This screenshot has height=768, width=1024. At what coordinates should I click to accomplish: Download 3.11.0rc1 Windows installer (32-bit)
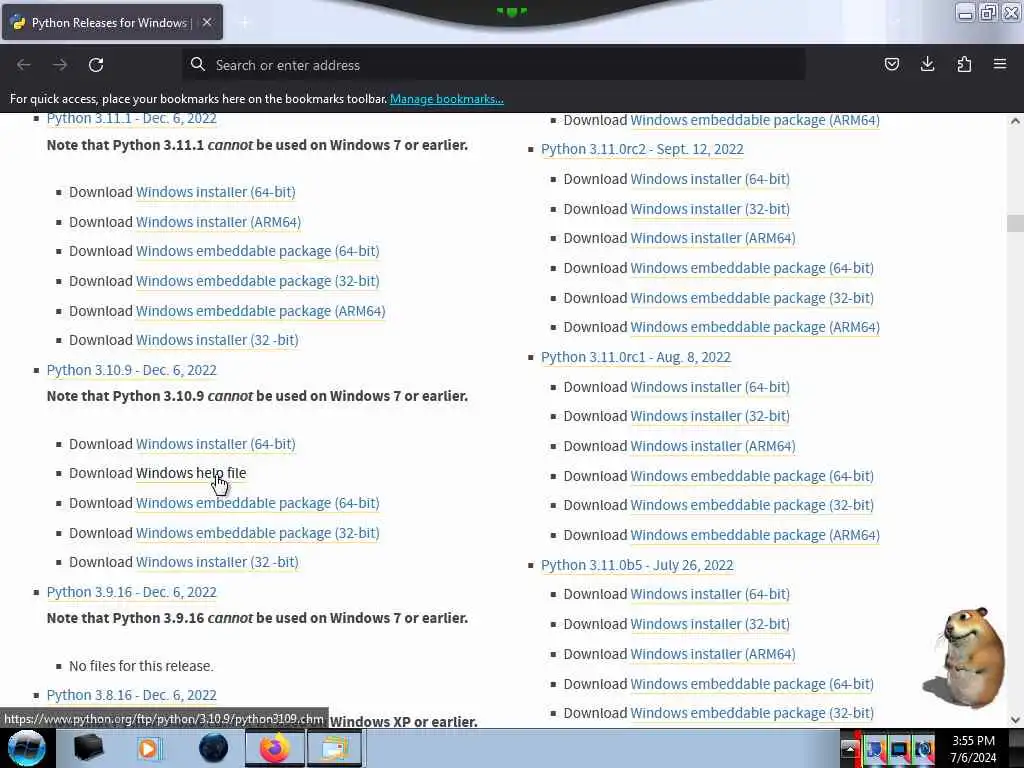click(710, 416)
